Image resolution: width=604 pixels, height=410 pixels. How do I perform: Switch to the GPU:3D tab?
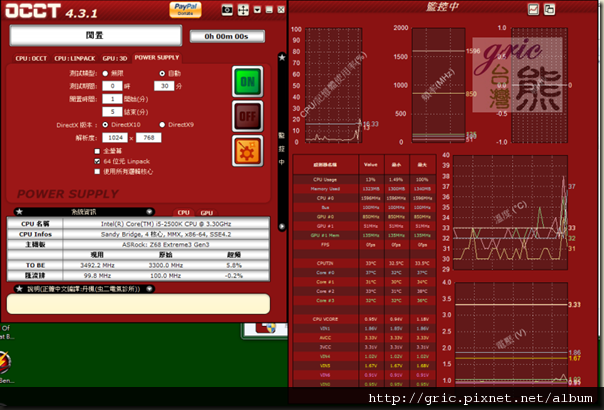point(114,58)
